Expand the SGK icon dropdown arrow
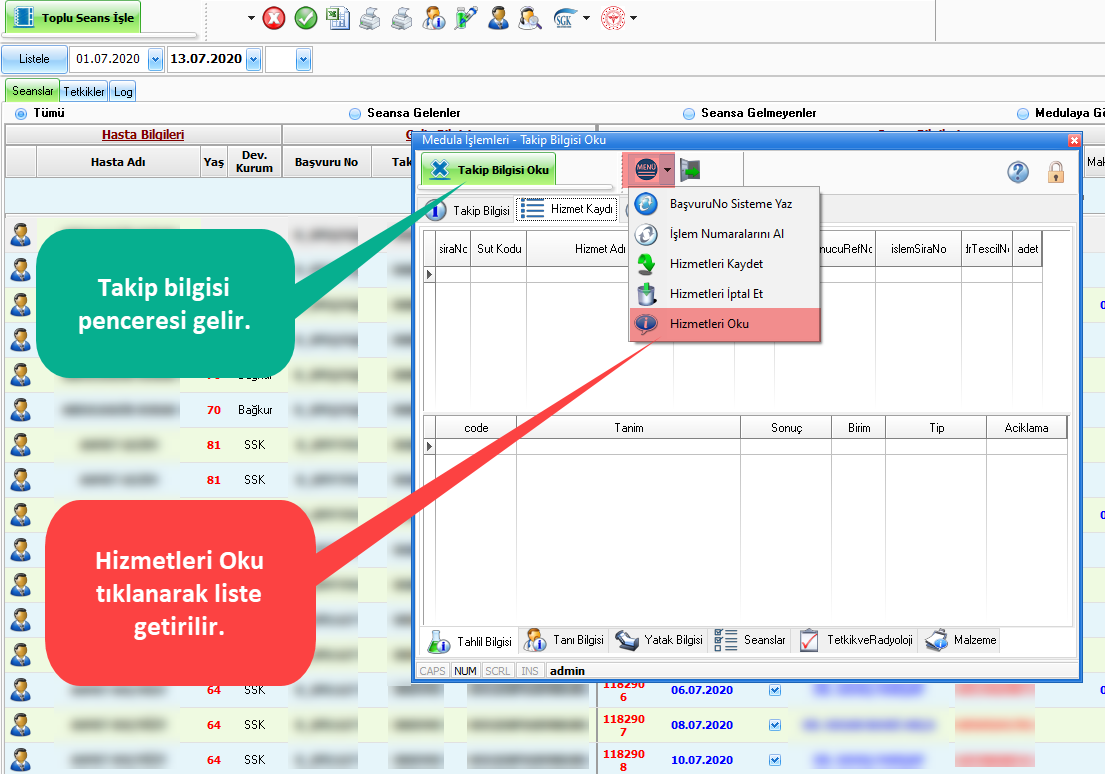 point(586,18)
